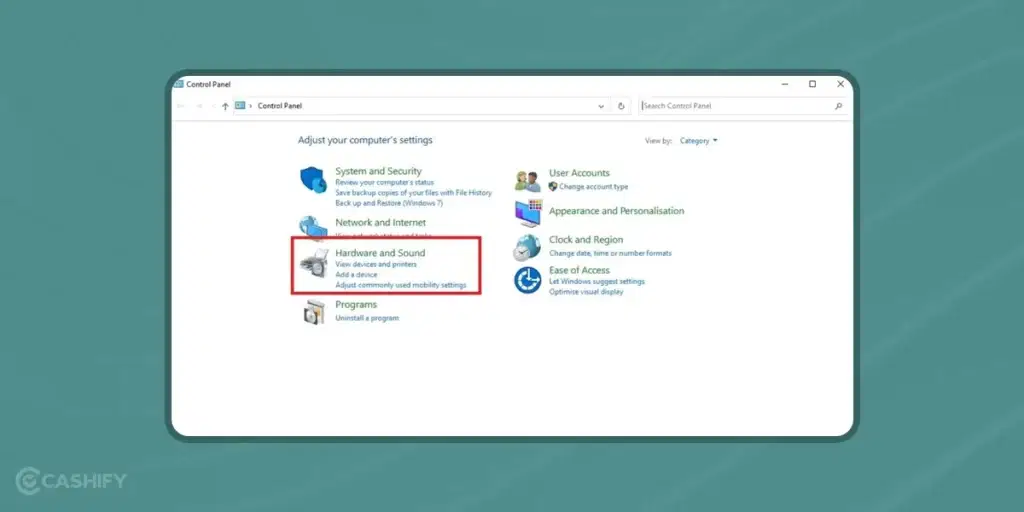
Task: Open the Ease of Access category
Action: (x=579, y=270)
